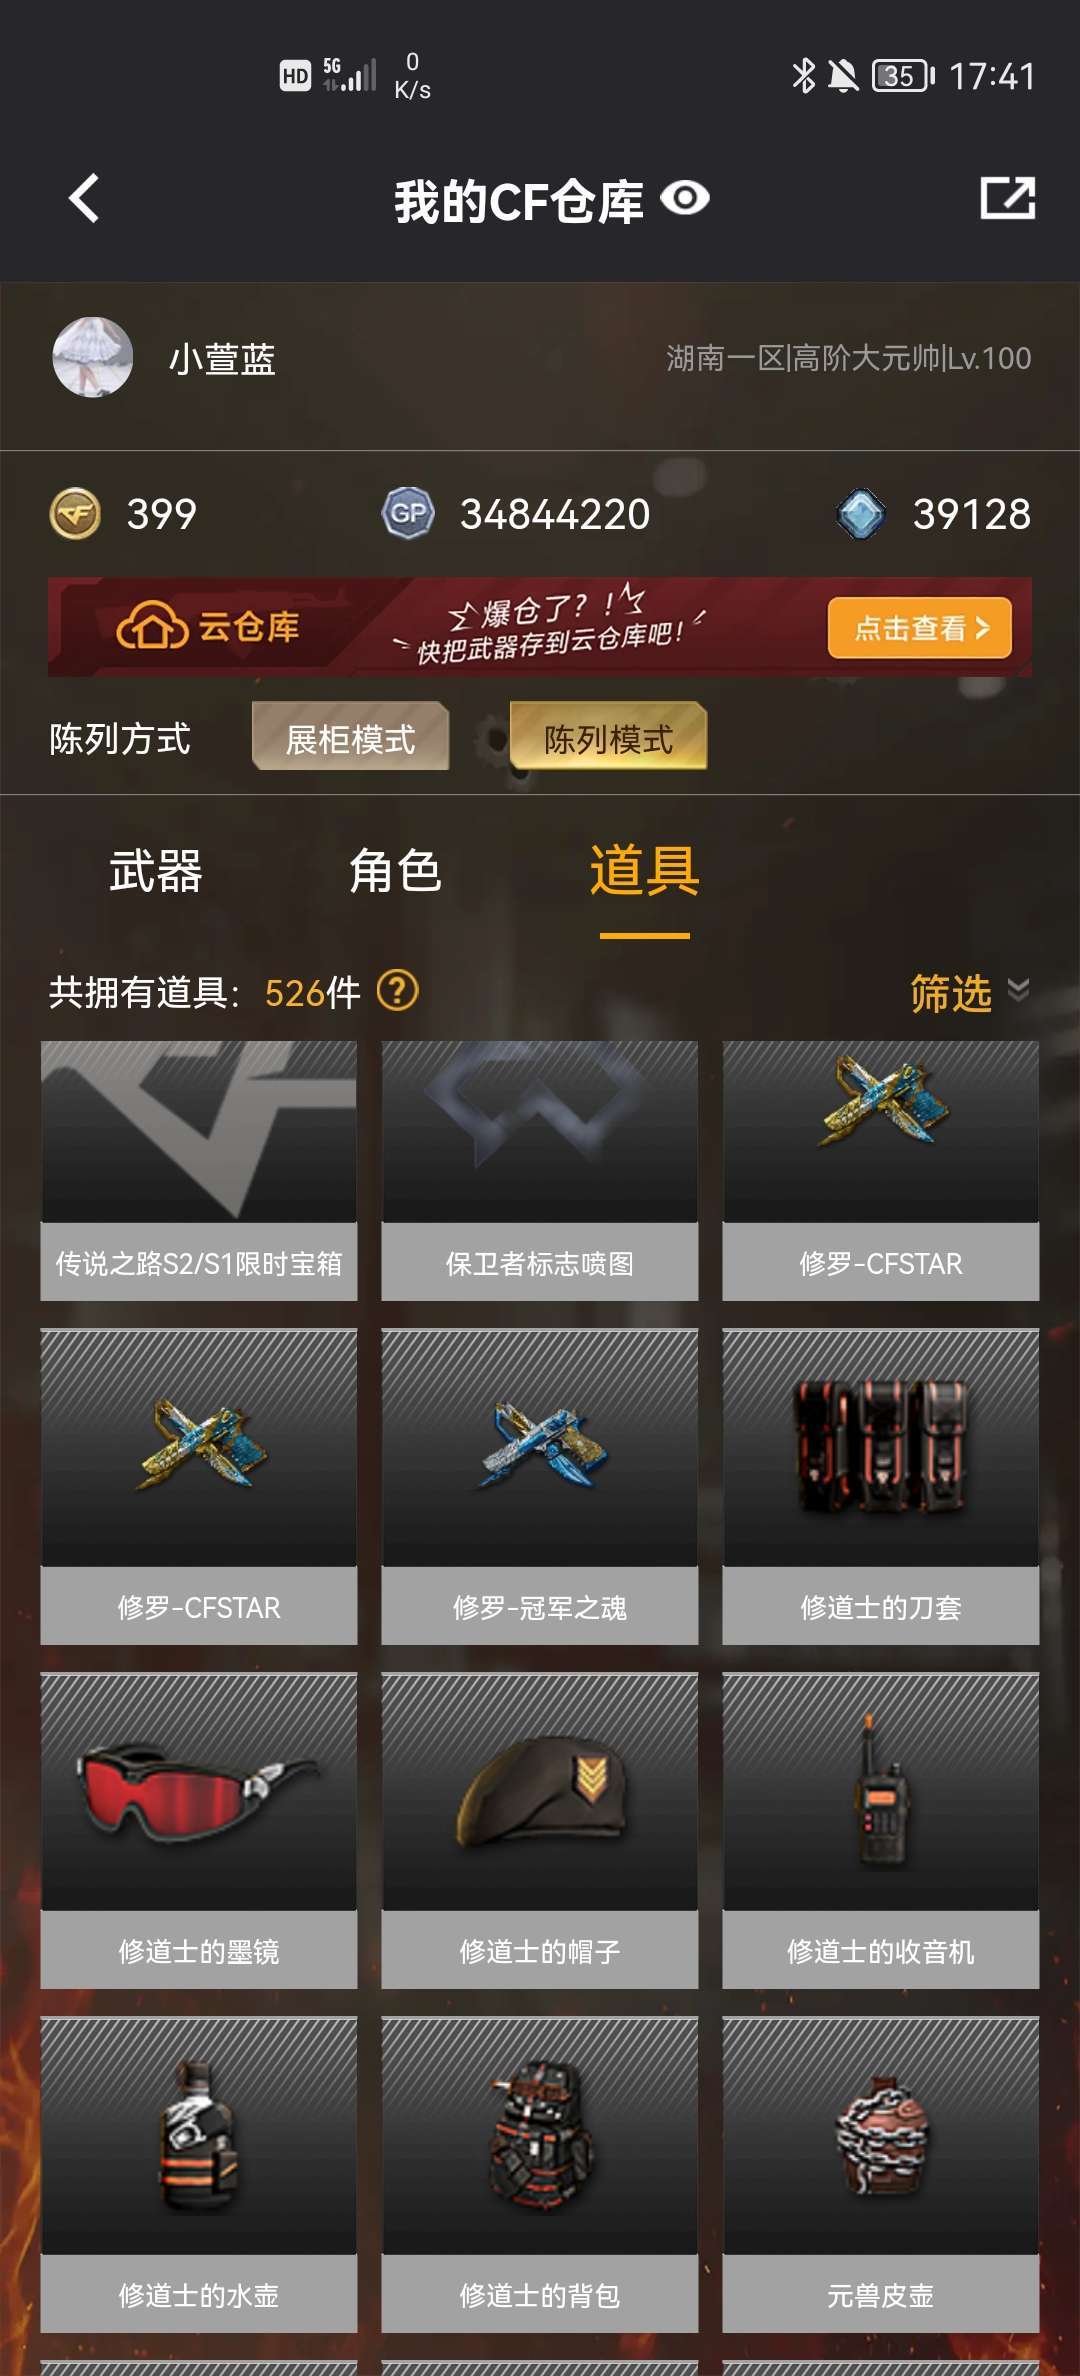Viewport: 1080px width, 2376px height.
Task: Tap the blue diamond currency icon
Action: point(861,514)
